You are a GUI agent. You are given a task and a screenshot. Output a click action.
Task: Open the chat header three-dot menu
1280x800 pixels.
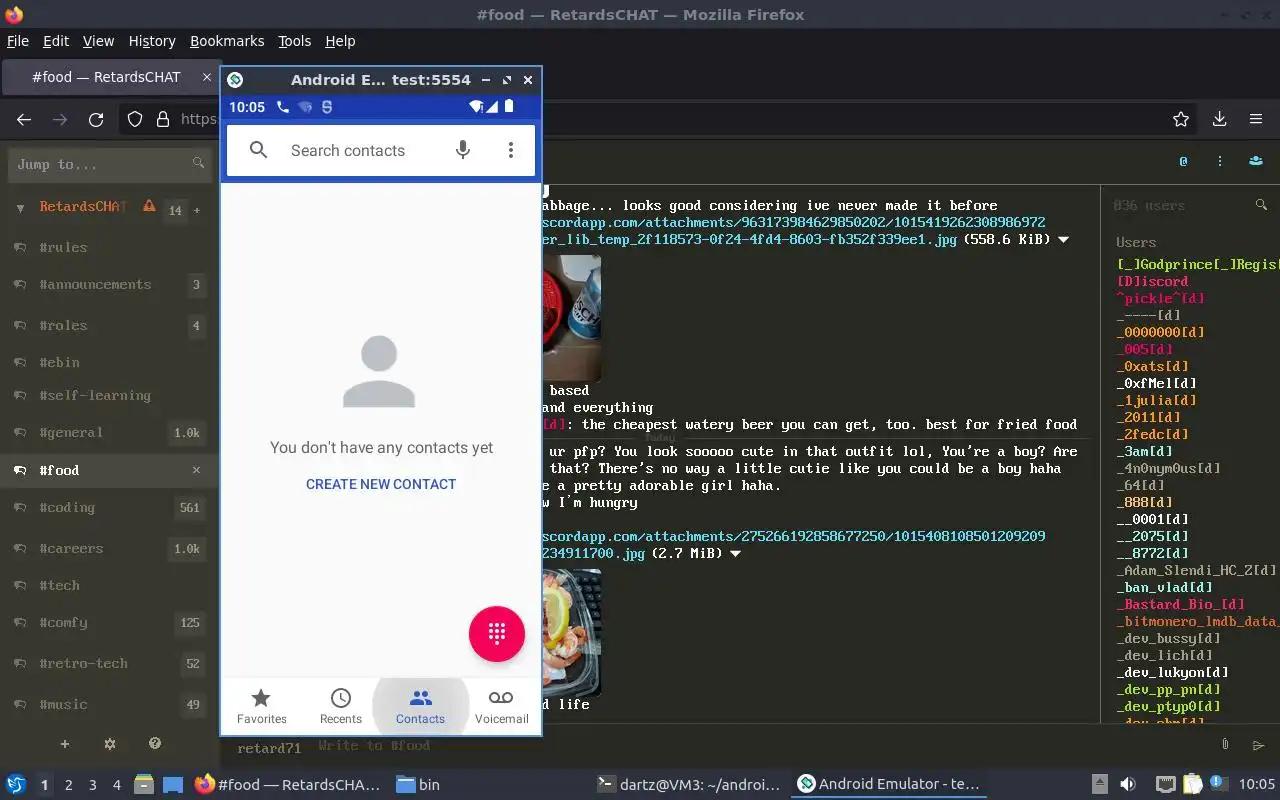(1220, 160)
